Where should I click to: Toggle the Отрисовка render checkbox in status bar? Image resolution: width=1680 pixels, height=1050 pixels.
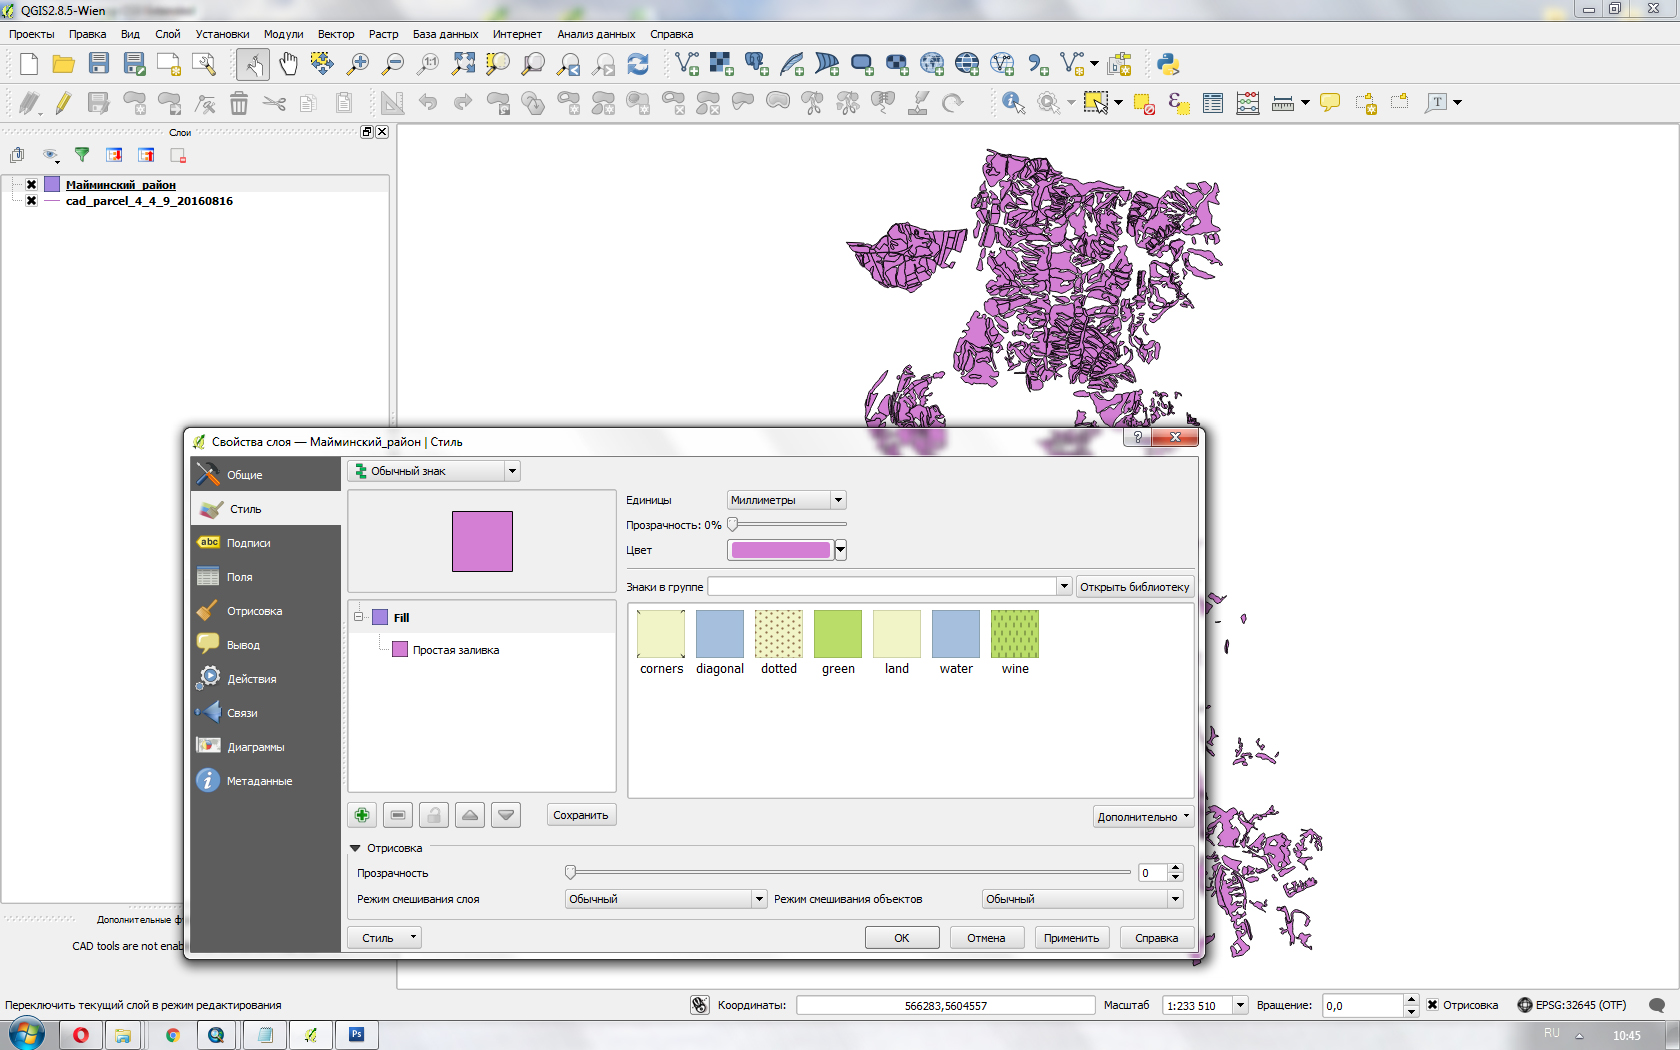pos(1433,1005)
